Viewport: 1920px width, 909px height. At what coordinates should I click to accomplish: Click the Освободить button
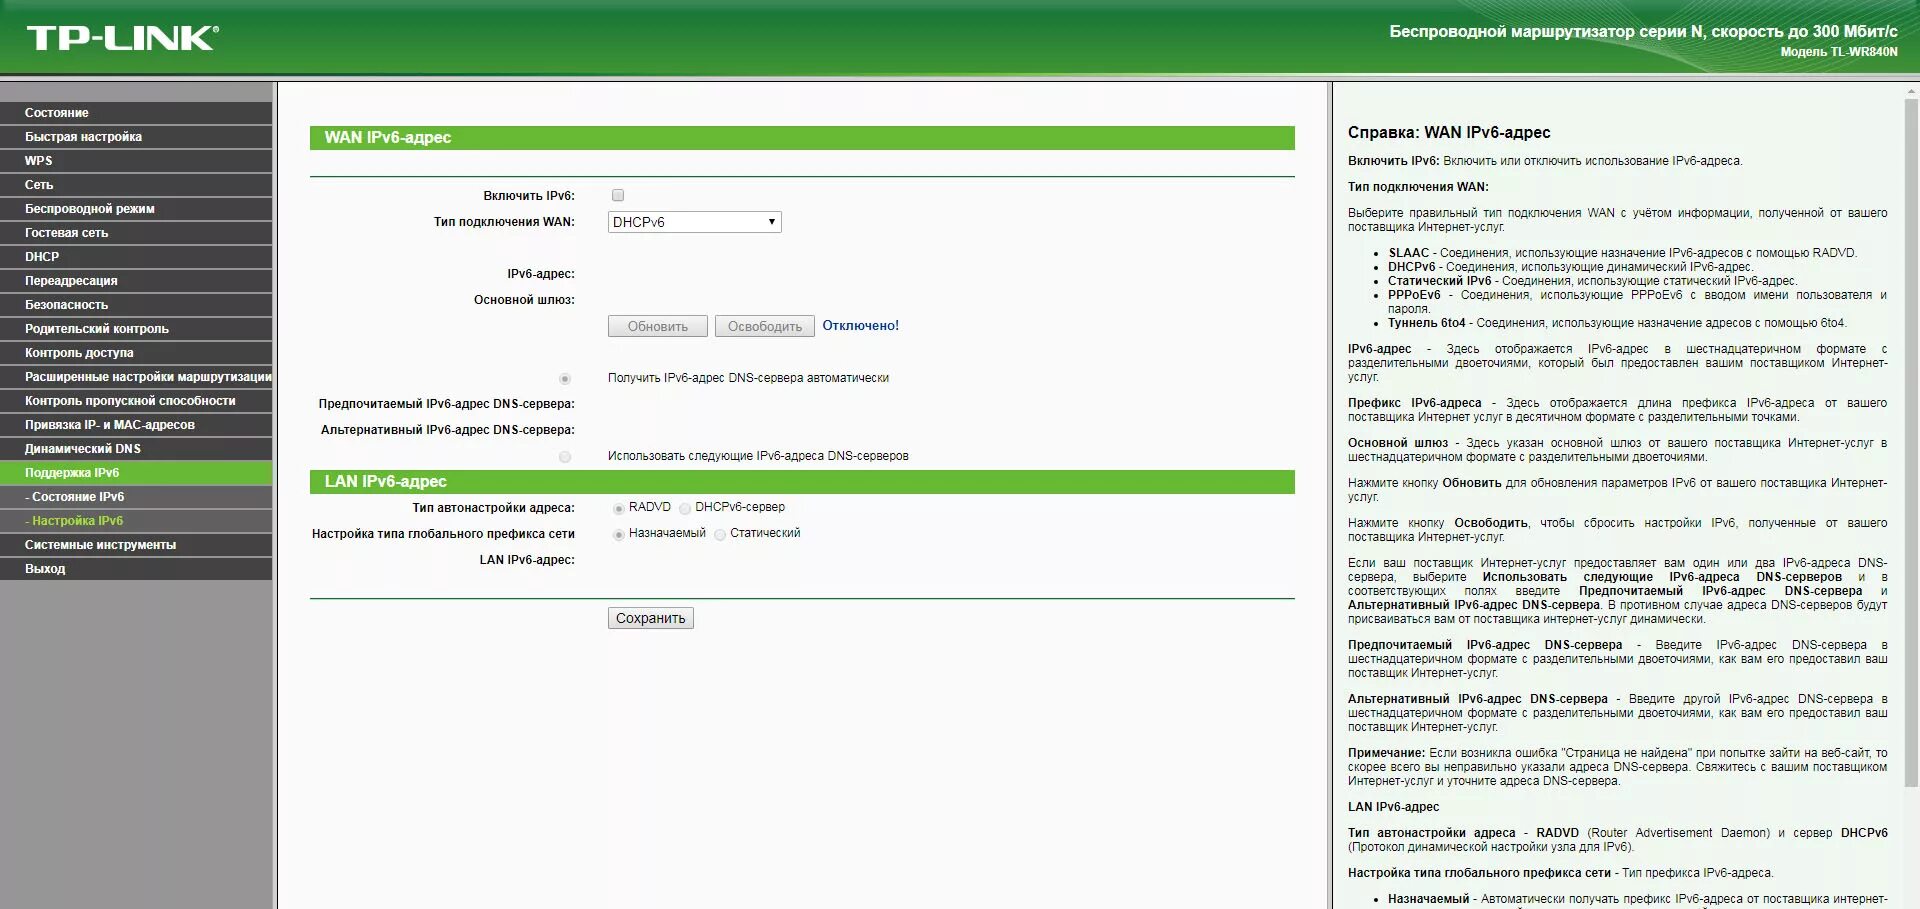tap(765, 326)
